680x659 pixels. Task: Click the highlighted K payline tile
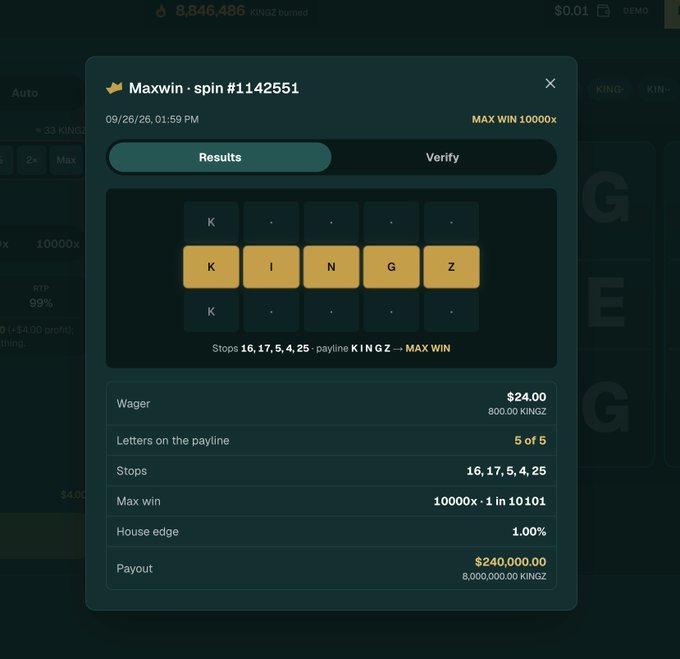211,267
